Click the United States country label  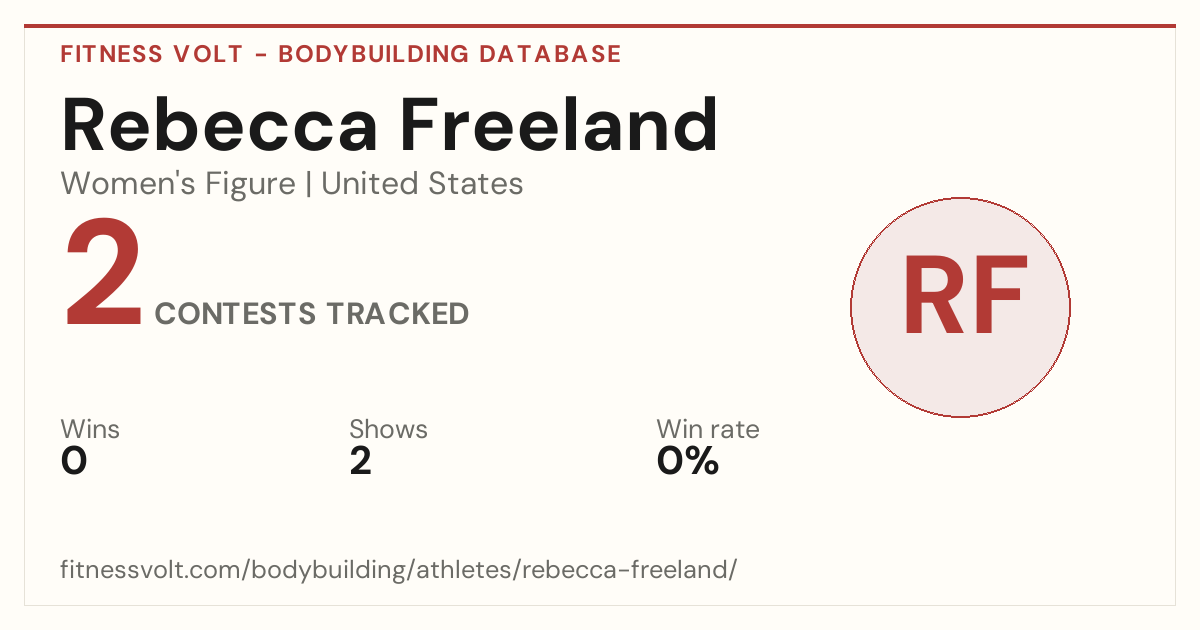click(x=422, y=184)
